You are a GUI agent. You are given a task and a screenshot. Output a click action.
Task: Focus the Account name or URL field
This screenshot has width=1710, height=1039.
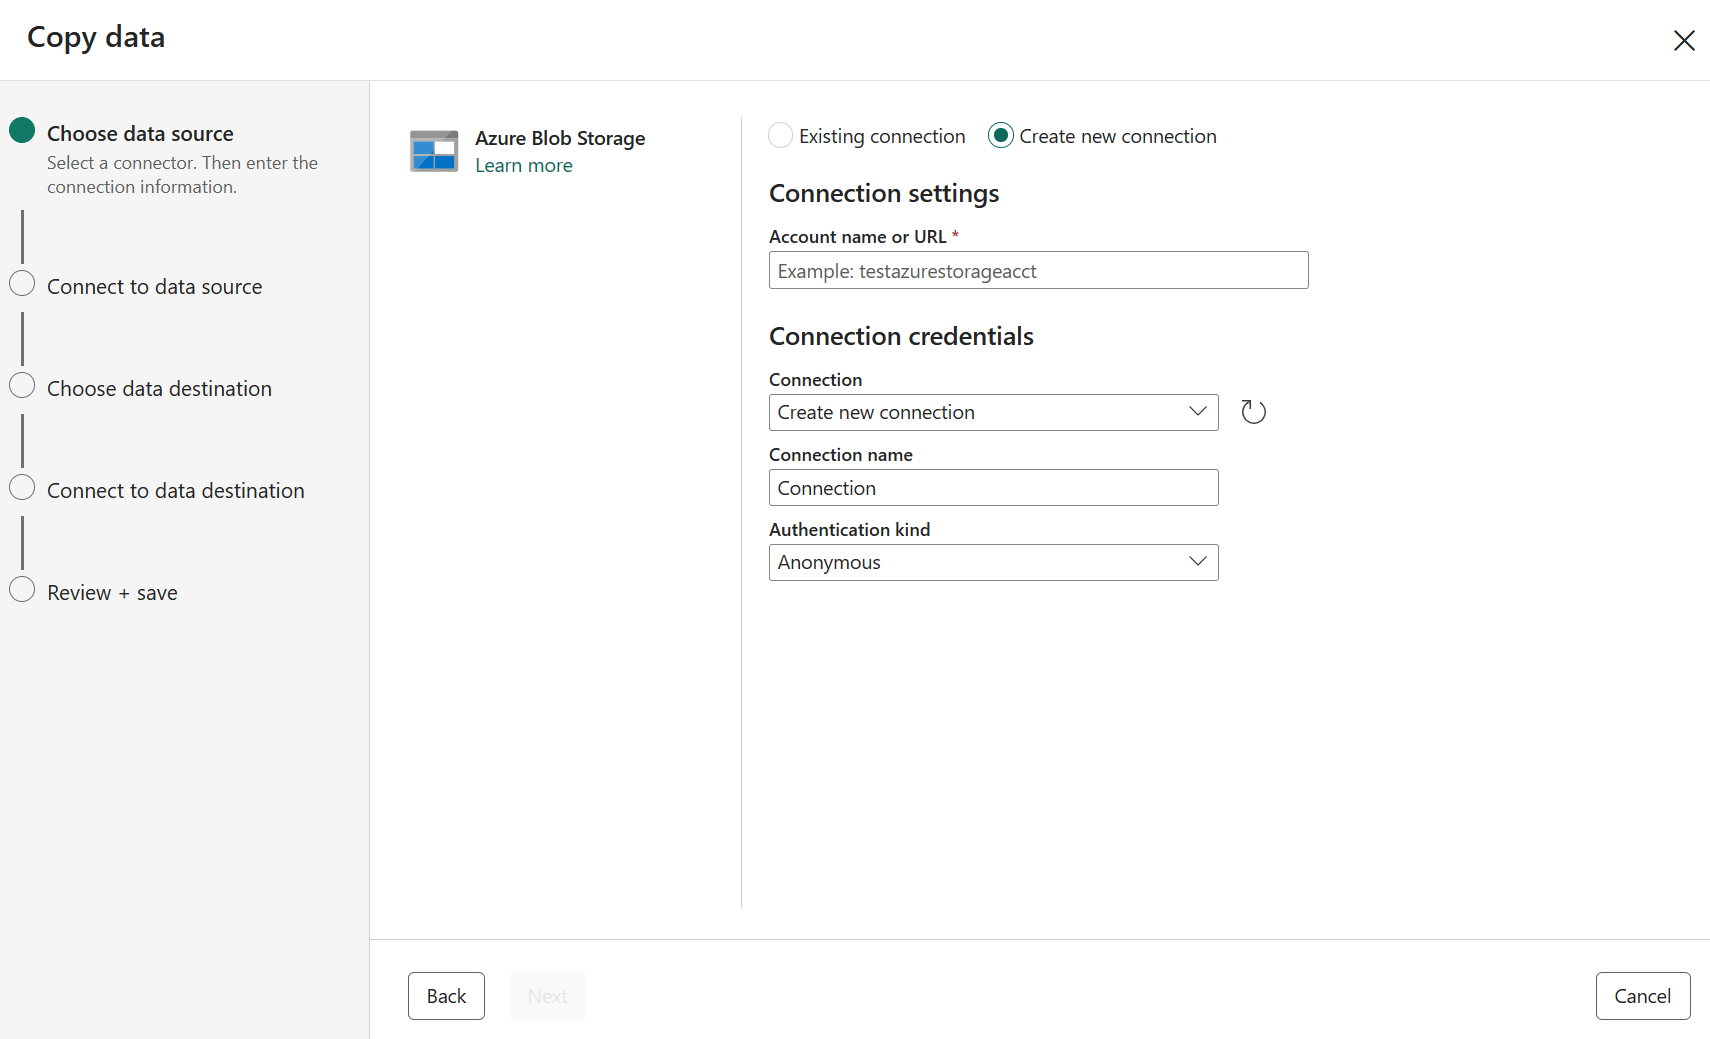(x=1038, y=270)
